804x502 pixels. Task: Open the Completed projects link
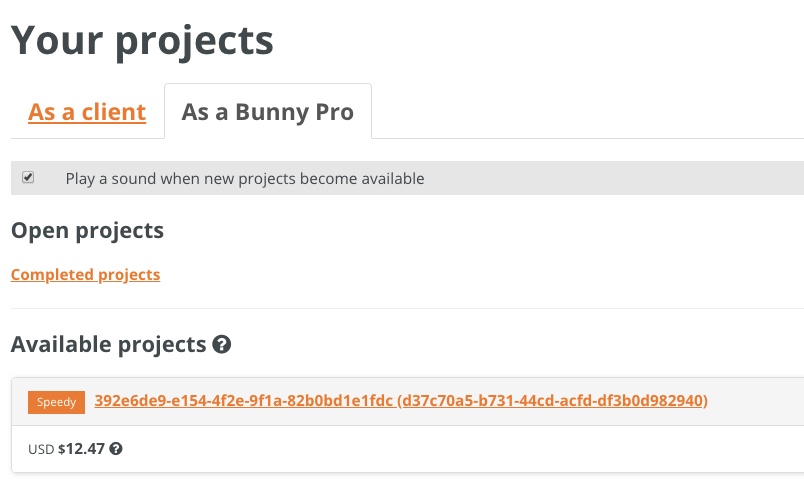coord(85,275)
